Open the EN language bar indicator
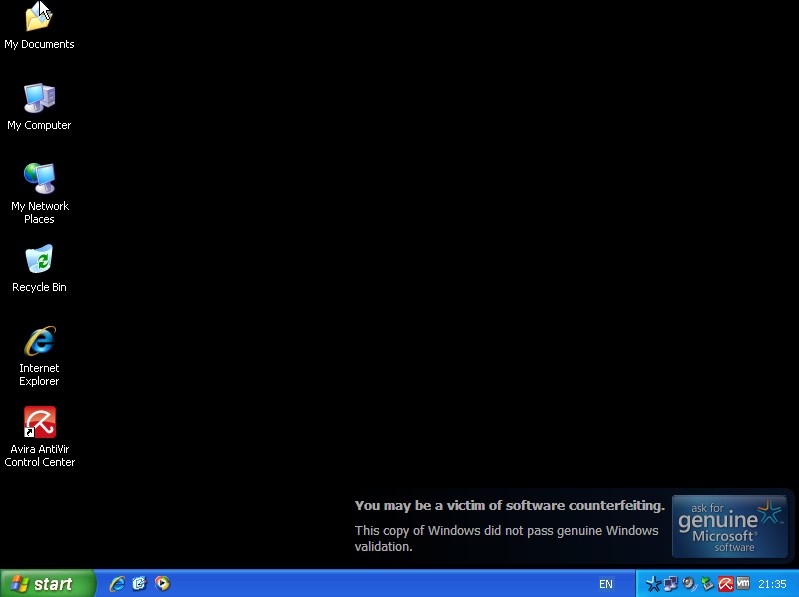The image size is (799, 597). point(605,584)
